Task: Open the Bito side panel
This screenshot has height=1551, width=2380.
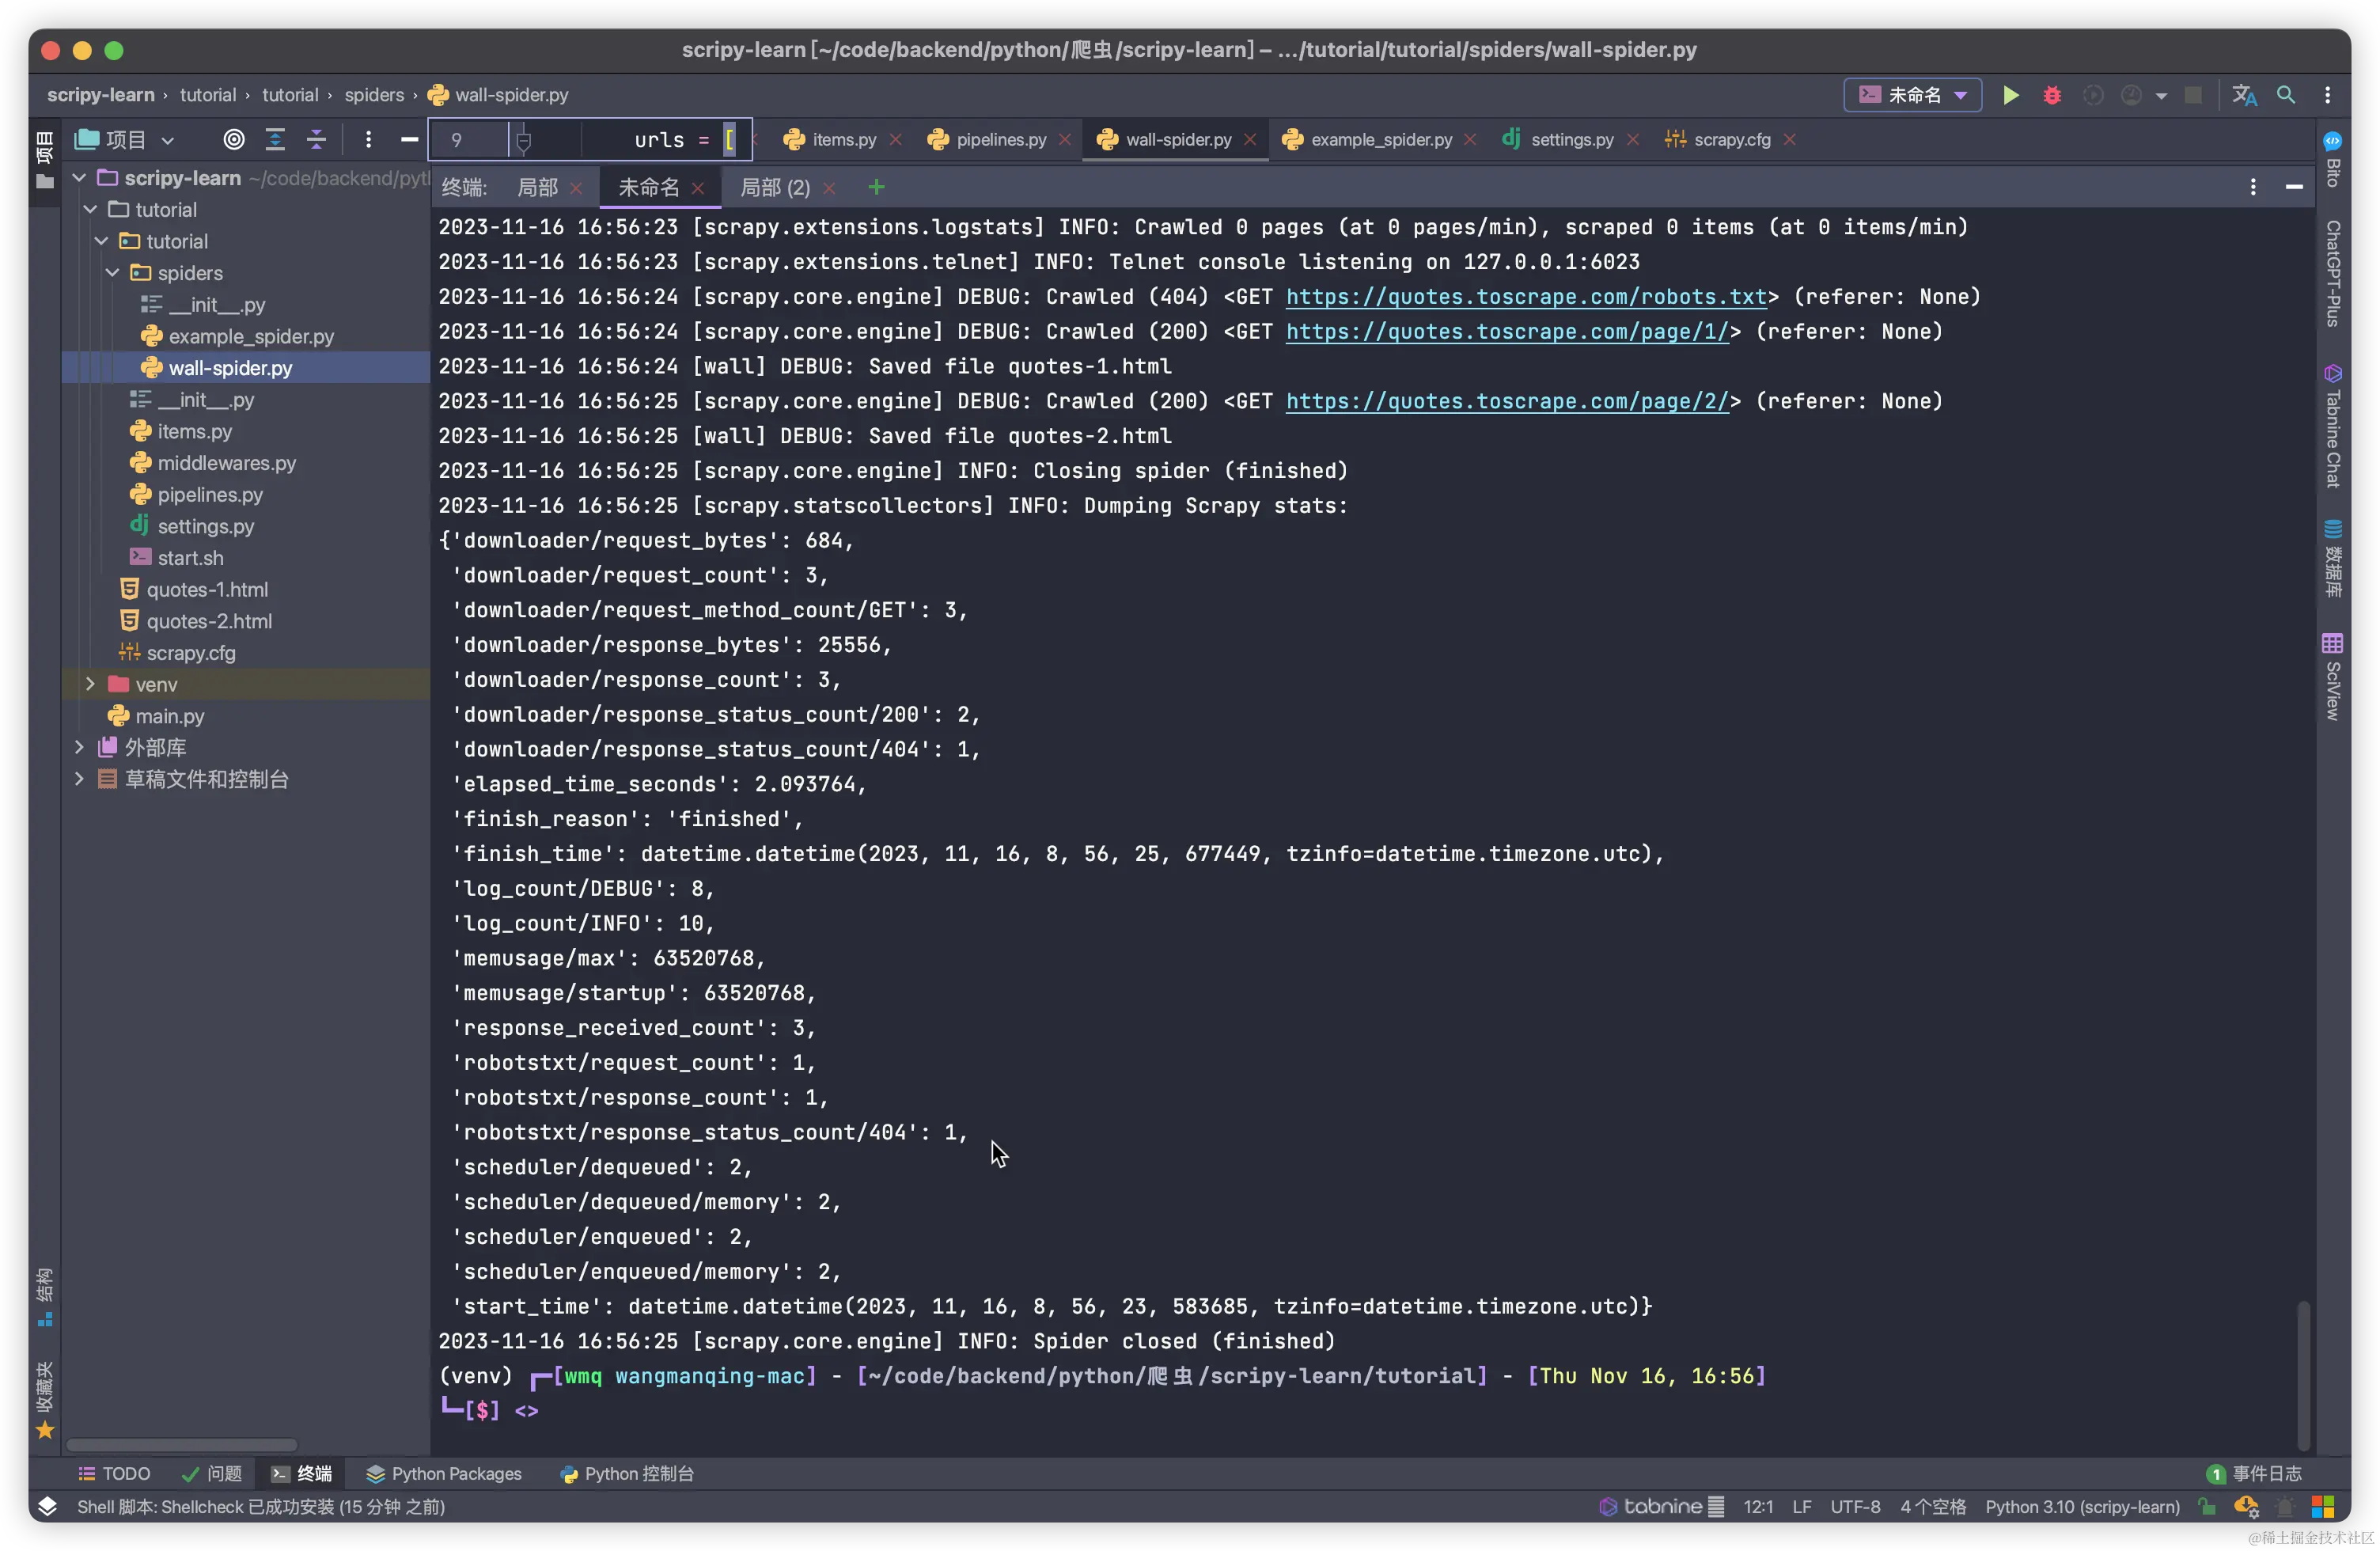Action: 2332,160
